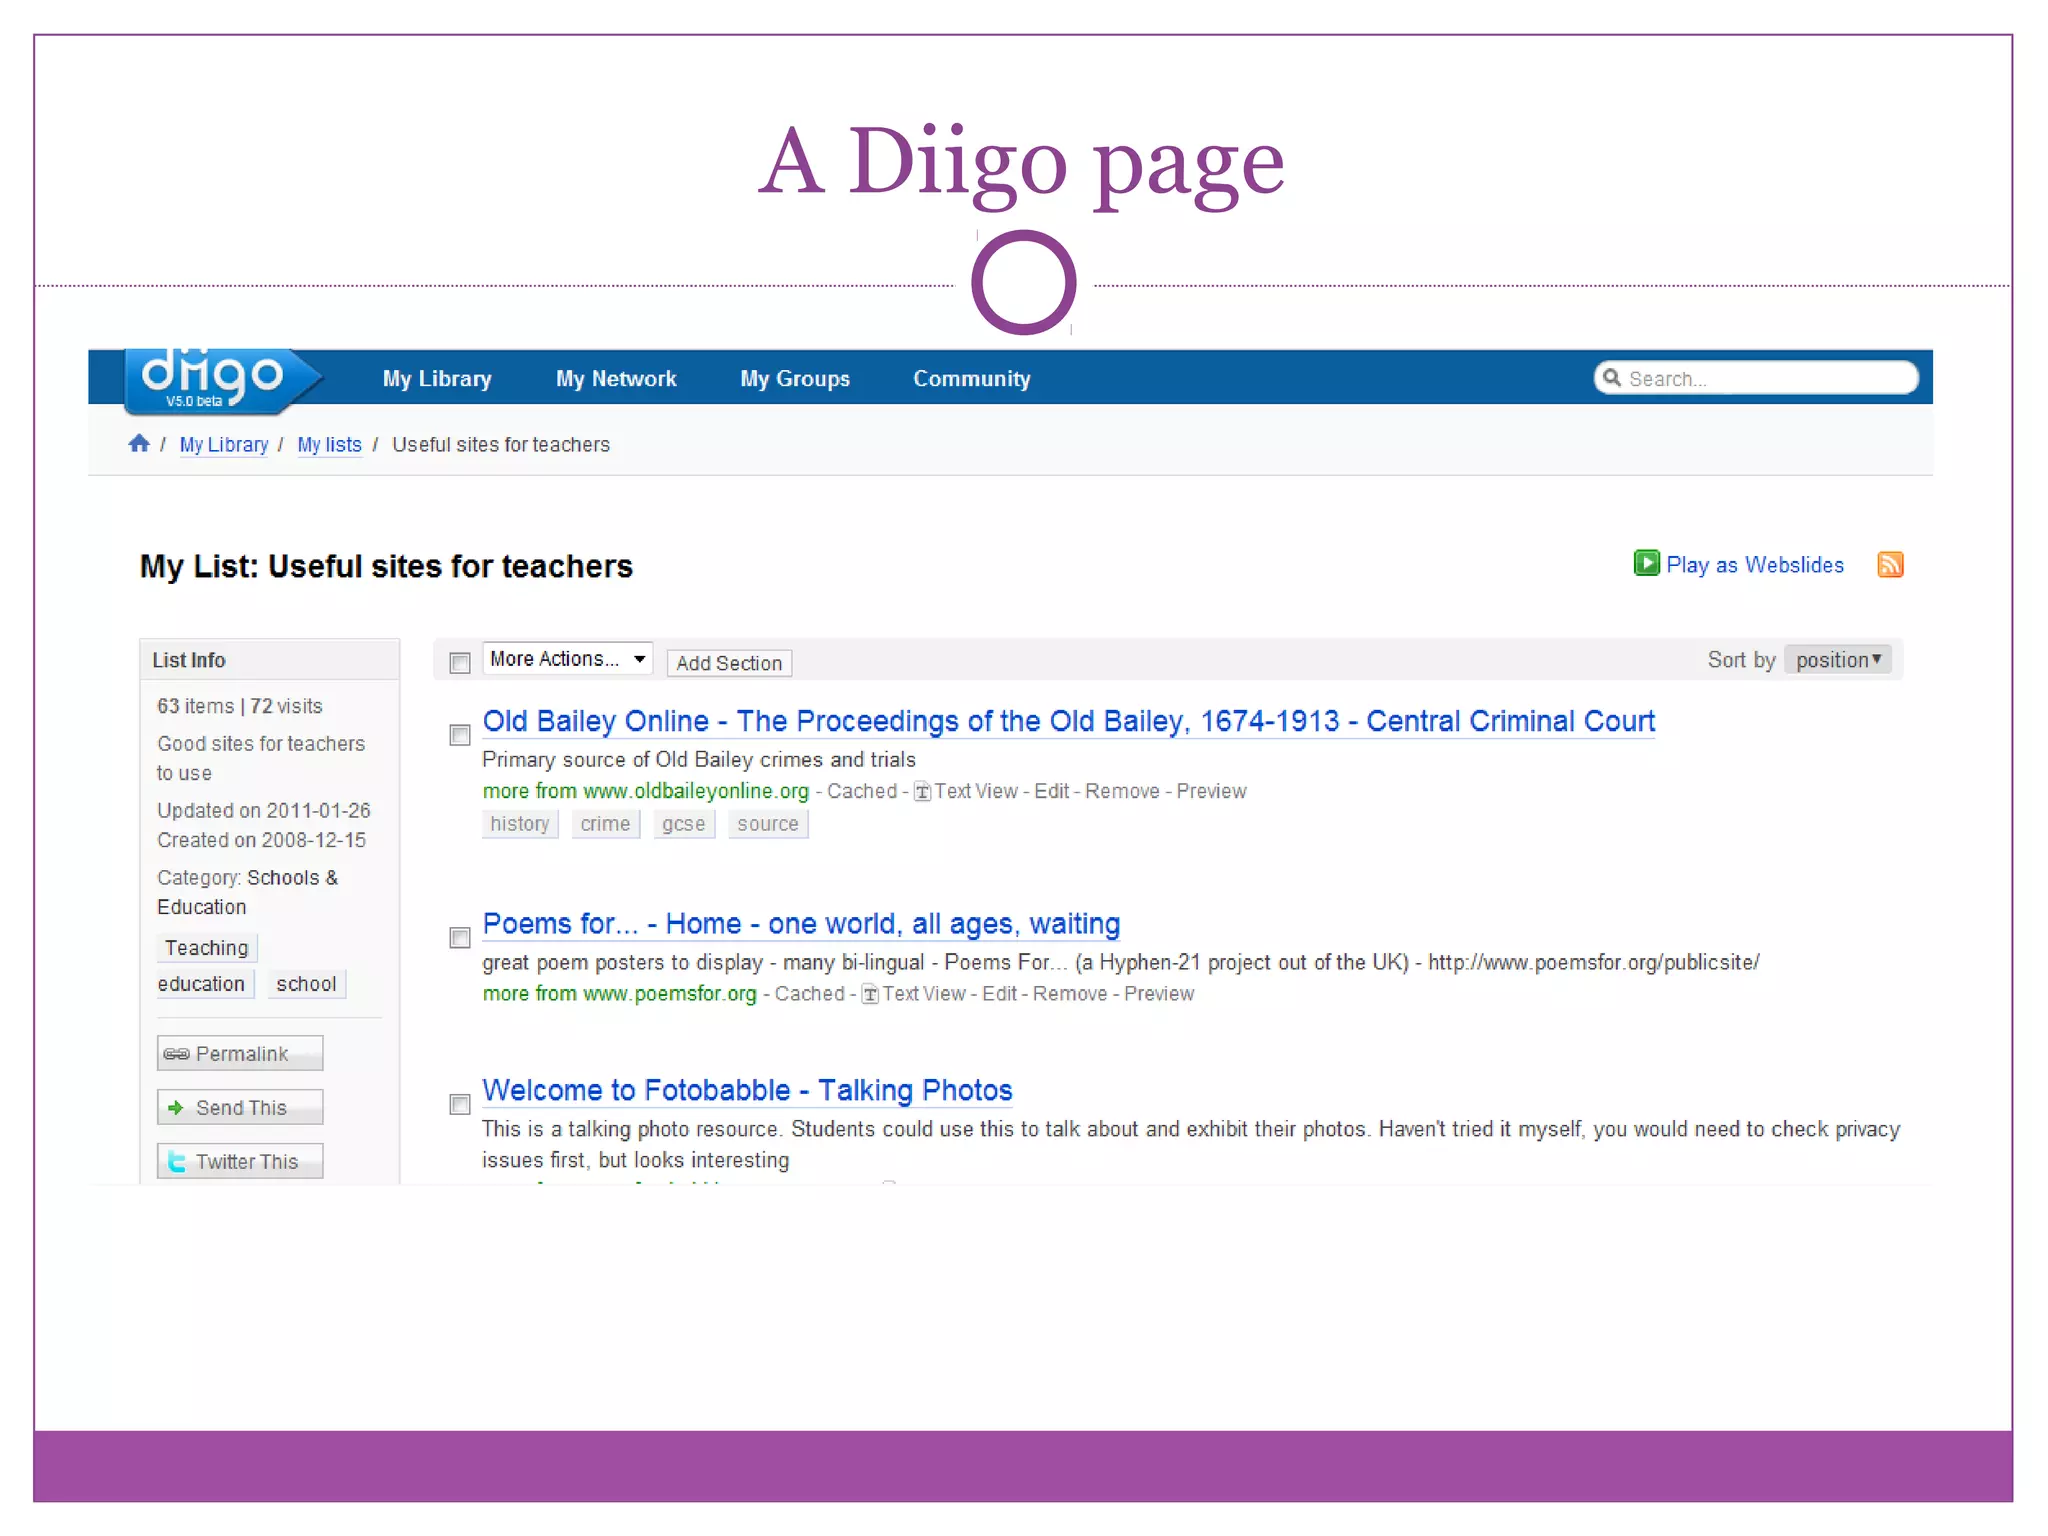
Task: Click in the Search field
Action: coord(1756,378)
